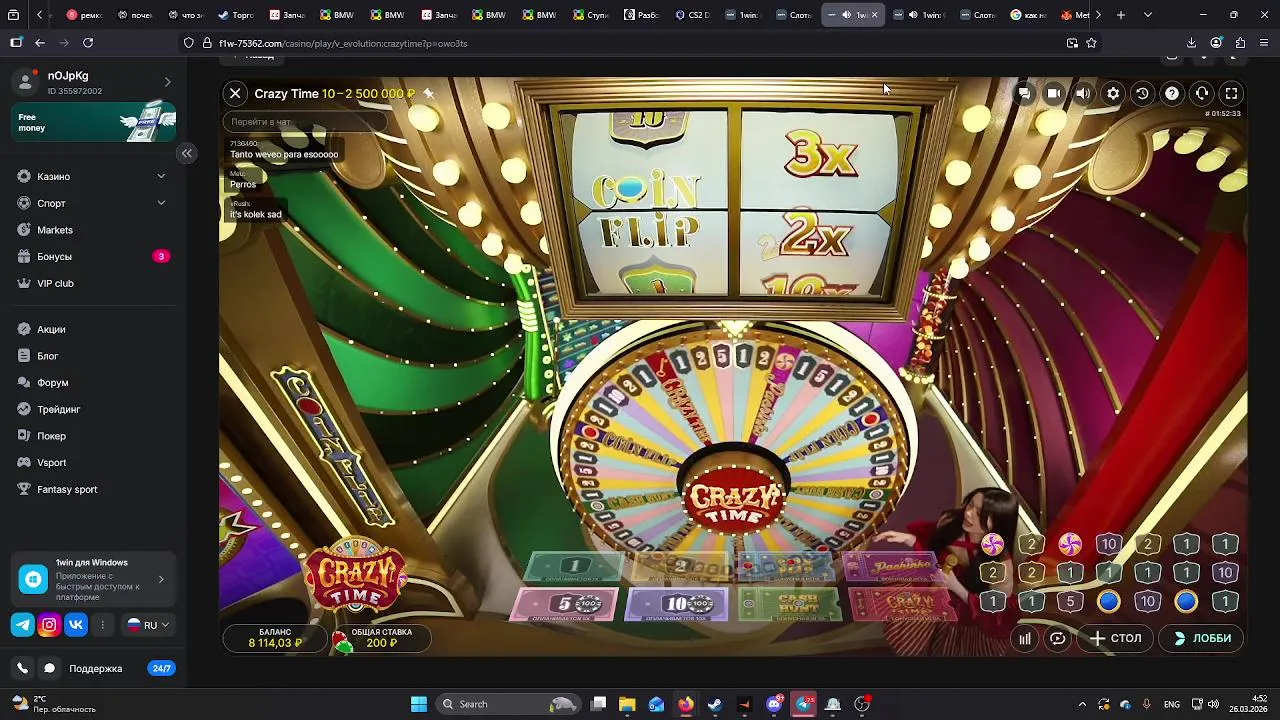The width and height of the screenshot is (1280, 720).
Task: Bookmark this page star icon
Action: click(x=1091, y=43)
